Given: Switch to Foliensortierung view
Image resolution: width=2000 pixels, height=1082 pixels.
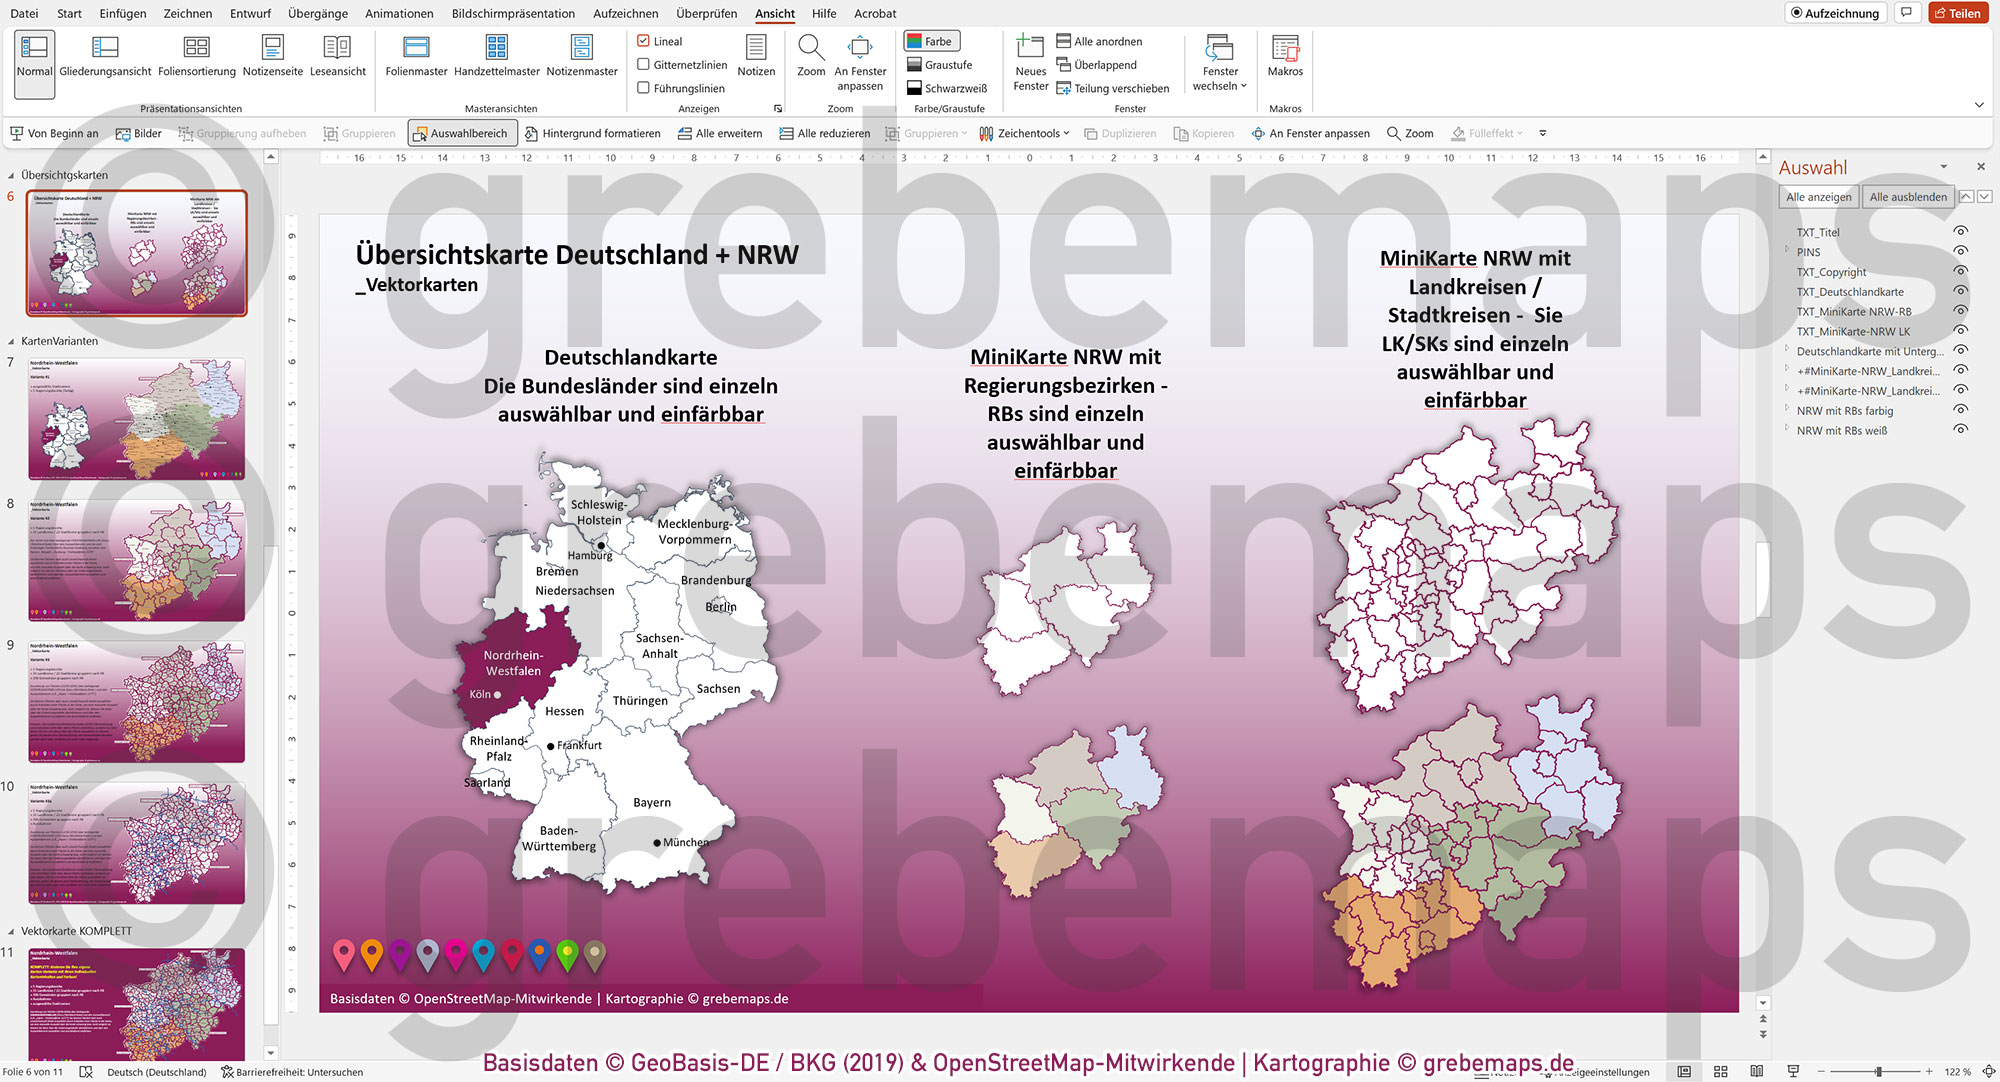Looking at the screenshot, I should click(196, 60).
